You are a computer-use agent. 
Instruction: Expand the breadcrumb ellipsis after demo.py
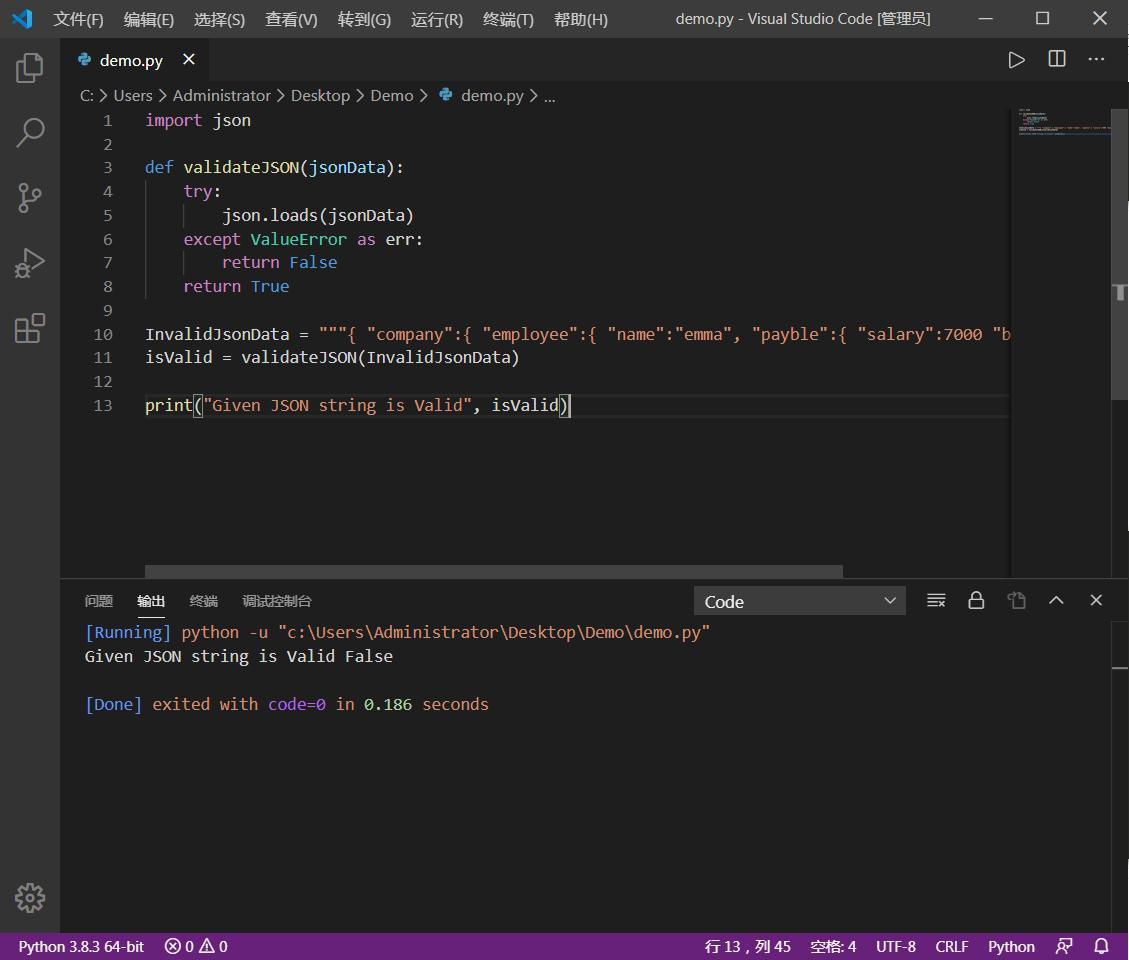(549, 95)
